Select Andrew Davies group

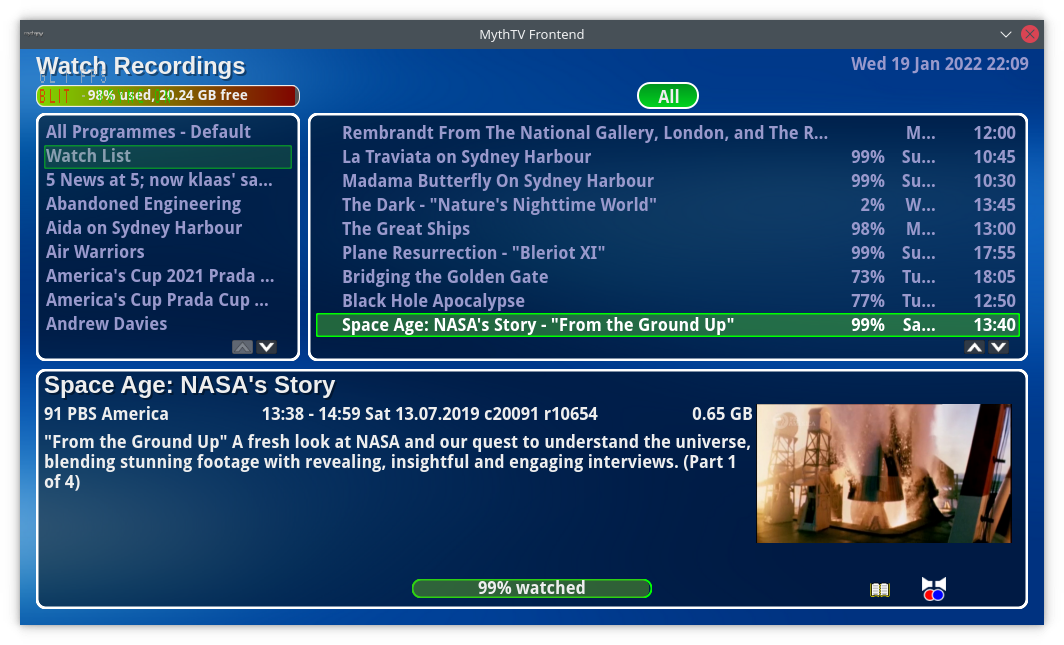[x=168, y=324]
